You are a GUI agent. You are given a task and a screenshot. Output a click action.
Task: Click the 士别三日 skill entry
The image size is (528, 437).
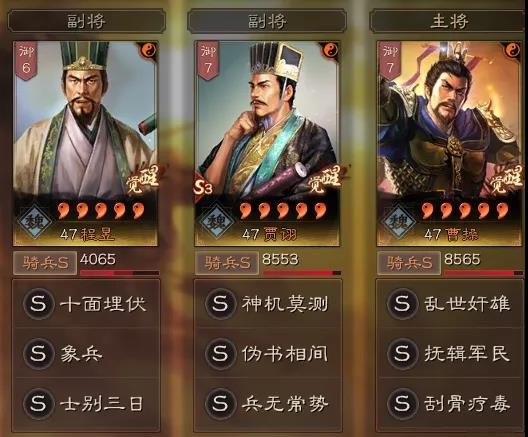click(86, 403)
